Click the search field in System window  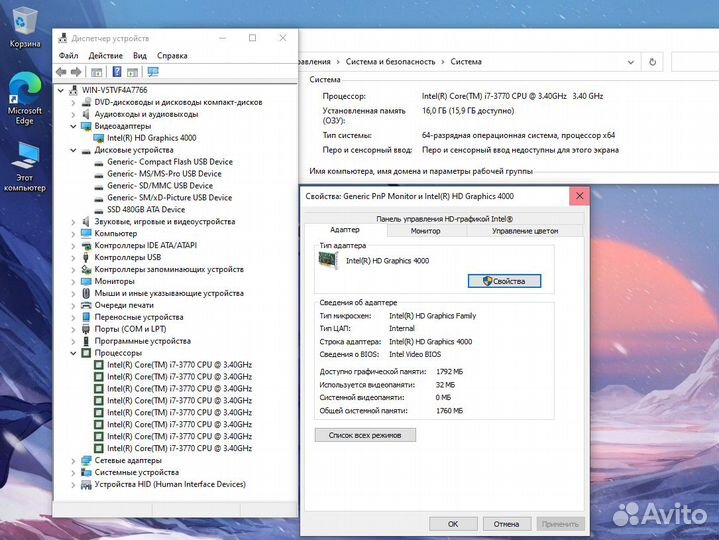pyautogui.click(x=695, y=62)
